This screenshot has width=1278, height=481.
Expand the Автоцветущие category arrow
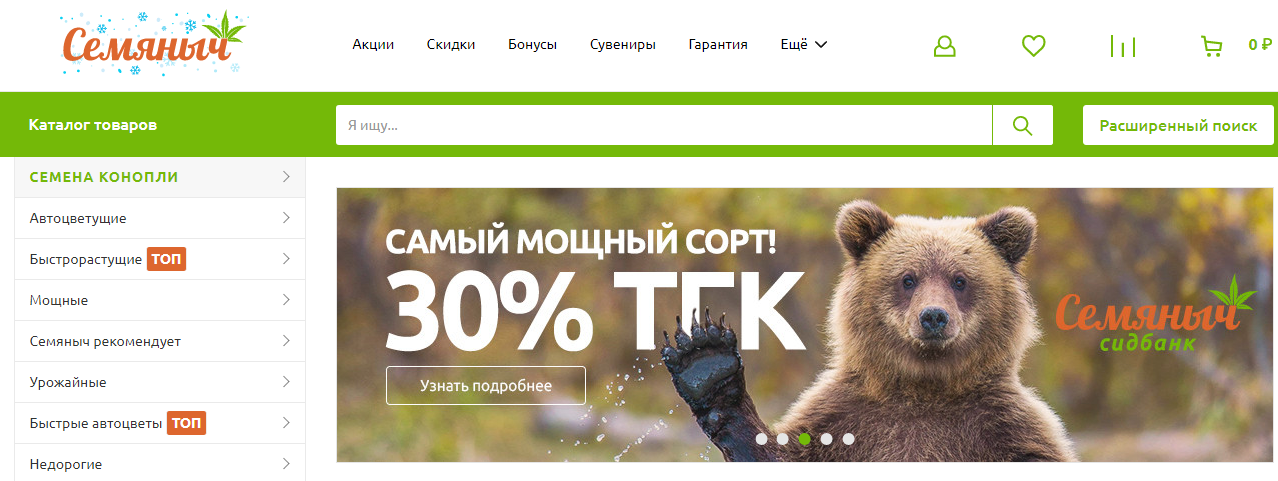(286, 218)
